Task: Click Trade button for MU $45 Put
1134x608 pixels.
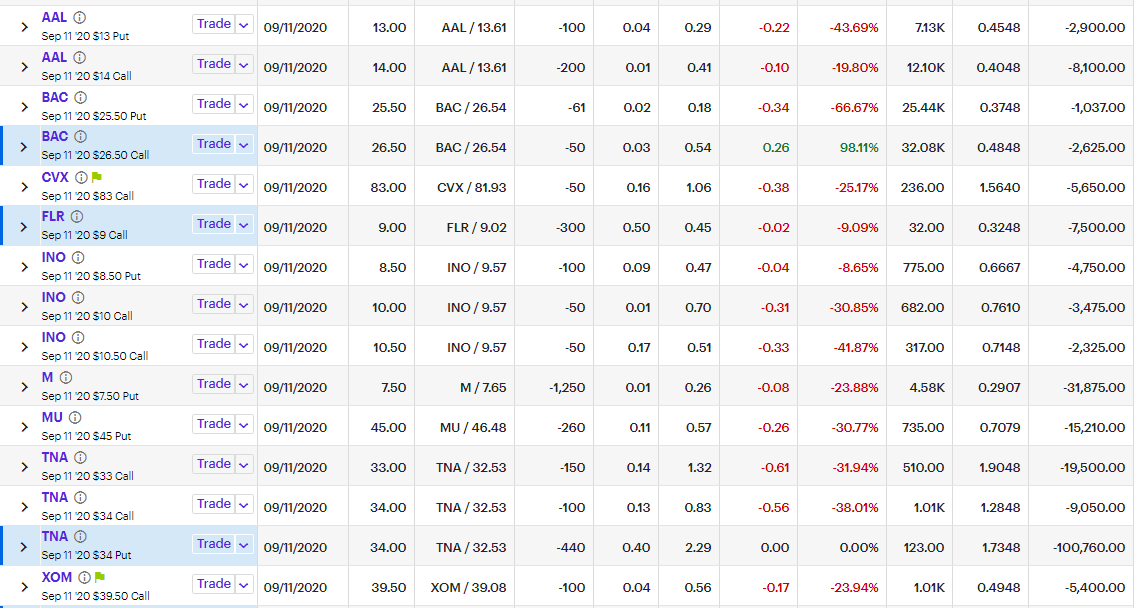Action: coord(214,424)
